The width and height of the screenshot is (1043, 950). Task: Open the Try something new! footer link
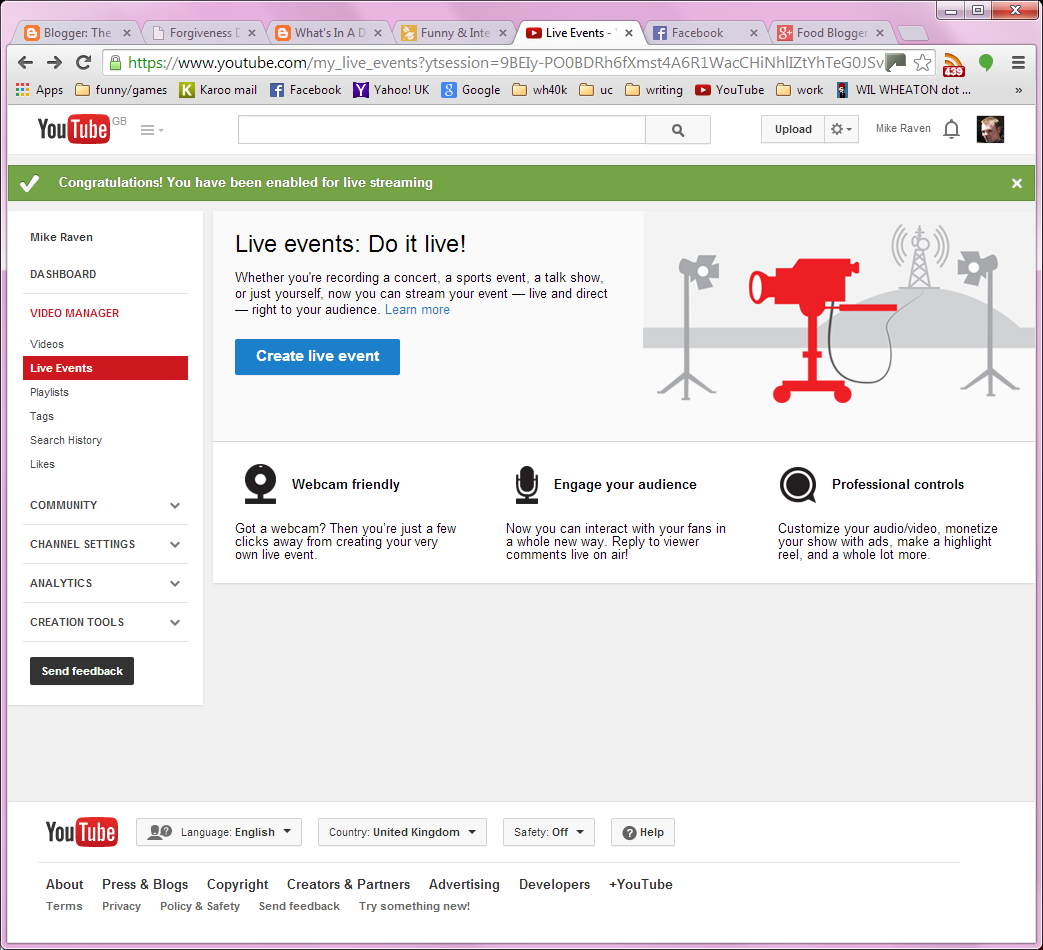(414, 906)
